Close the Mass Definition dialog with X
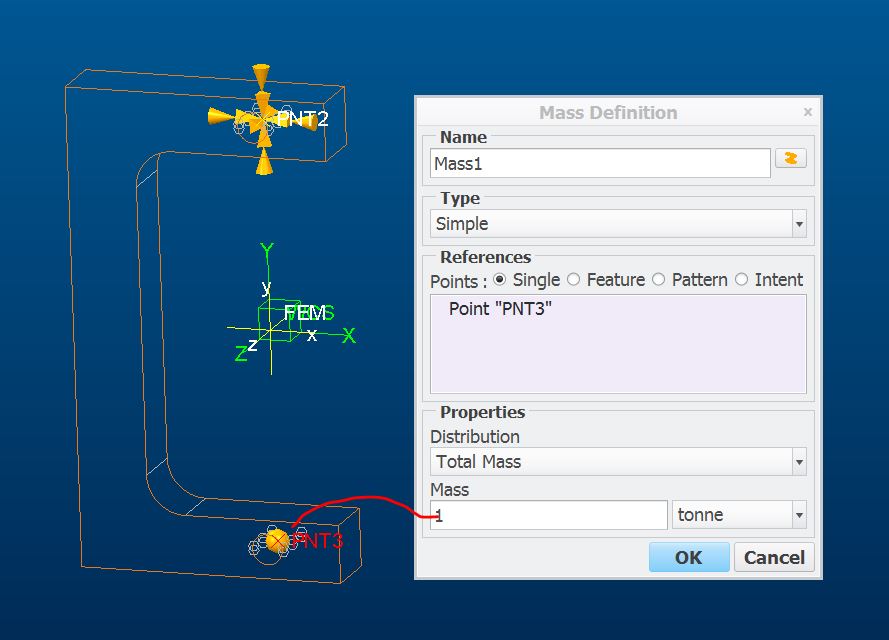889x640 pixels. (x=807, y=112)
